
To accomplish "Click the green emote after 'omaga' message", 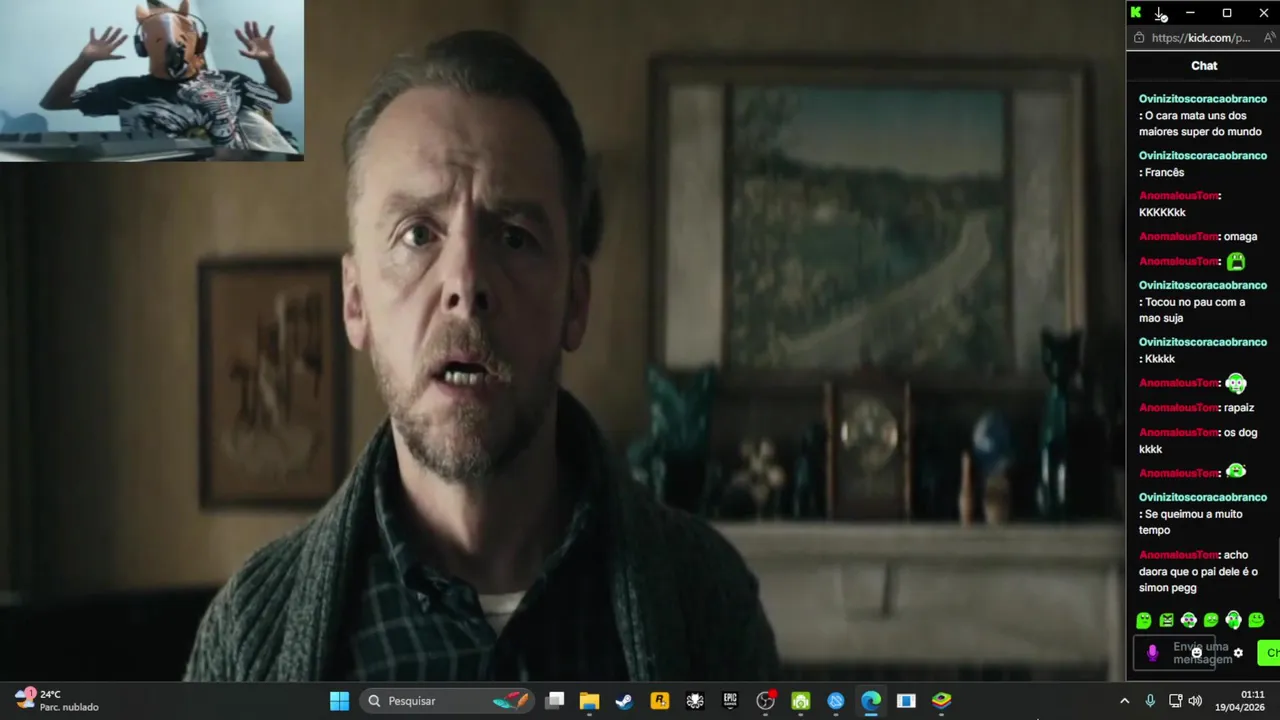I will pyautogui.click(x=1236, y=261).
